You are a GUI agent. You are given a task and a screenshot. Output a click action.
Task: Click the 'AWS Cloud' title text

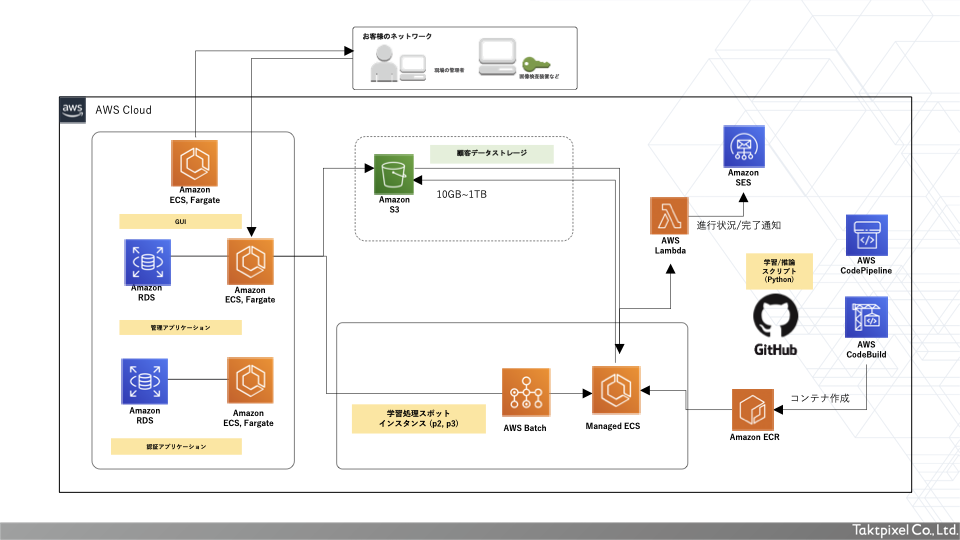pyautogui.click(x=123, y=110)
